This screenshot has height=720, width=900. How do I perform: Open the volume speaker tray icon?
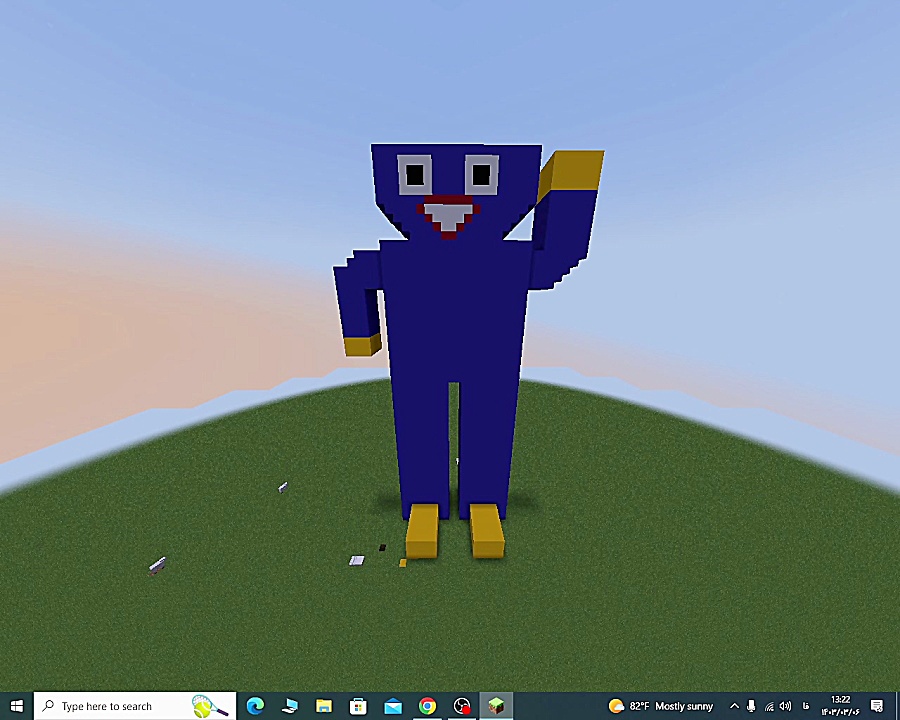pos(786,706)
